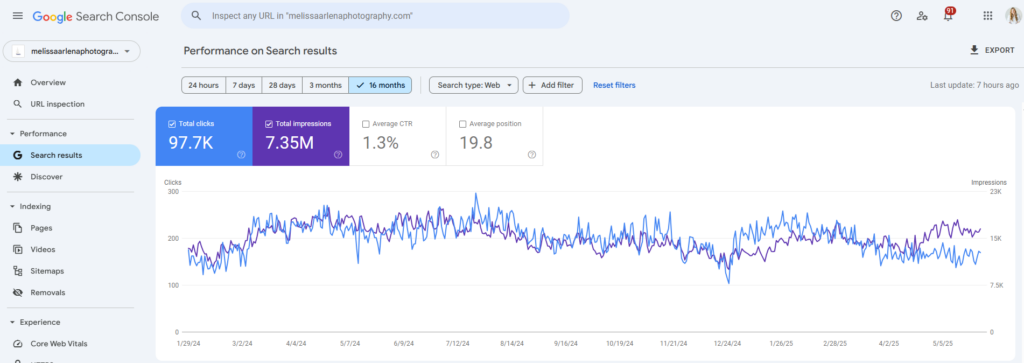
Task: Uncheck the Total clicks checkbox
Action: 172,124
